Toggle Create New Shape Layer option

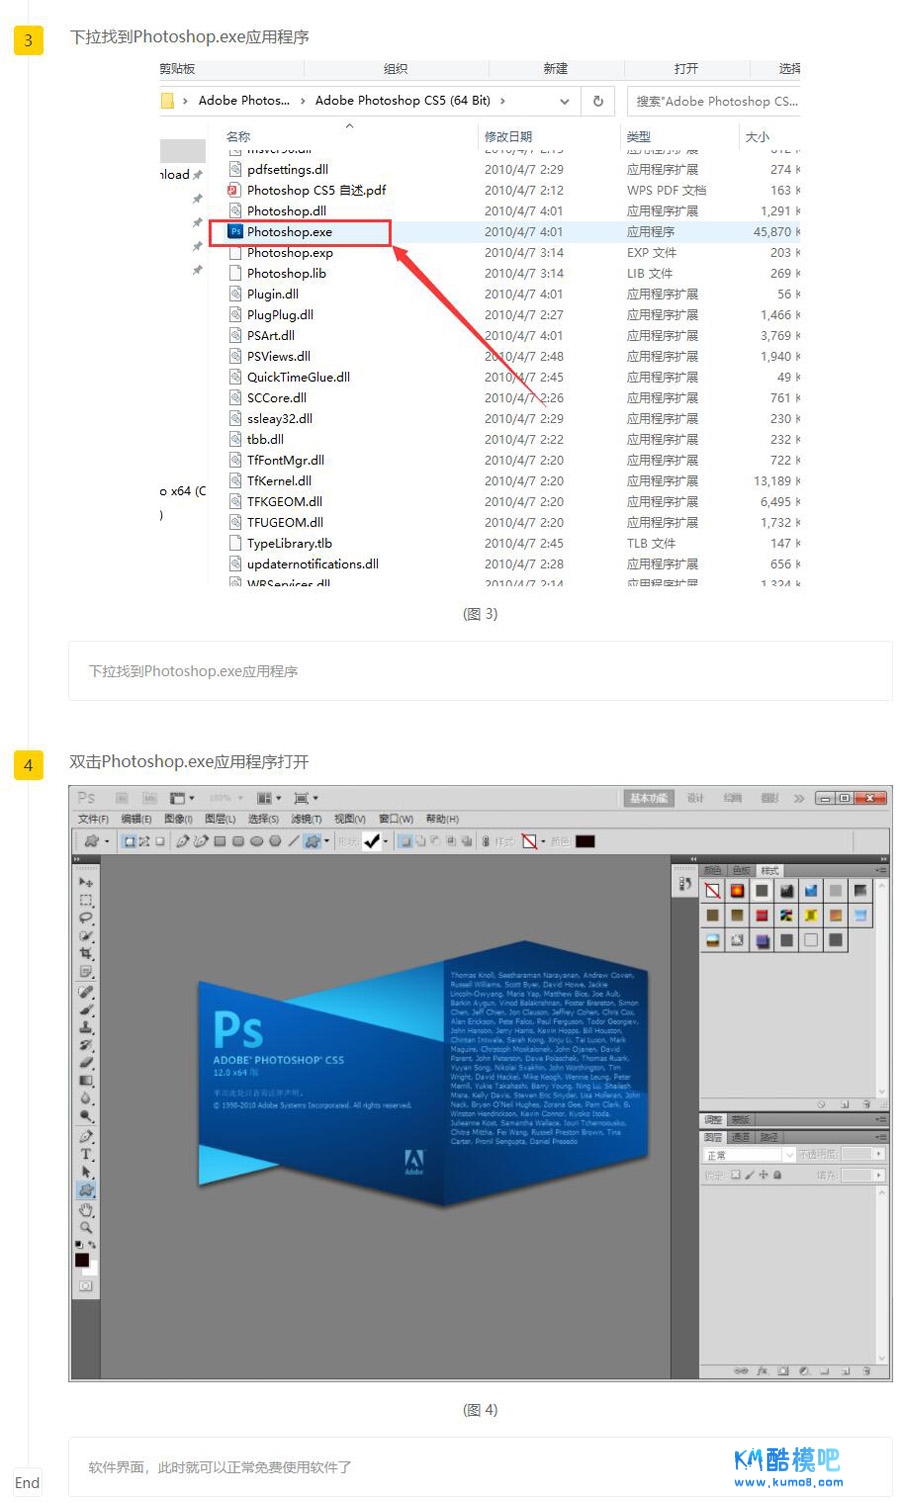[405, 841]
